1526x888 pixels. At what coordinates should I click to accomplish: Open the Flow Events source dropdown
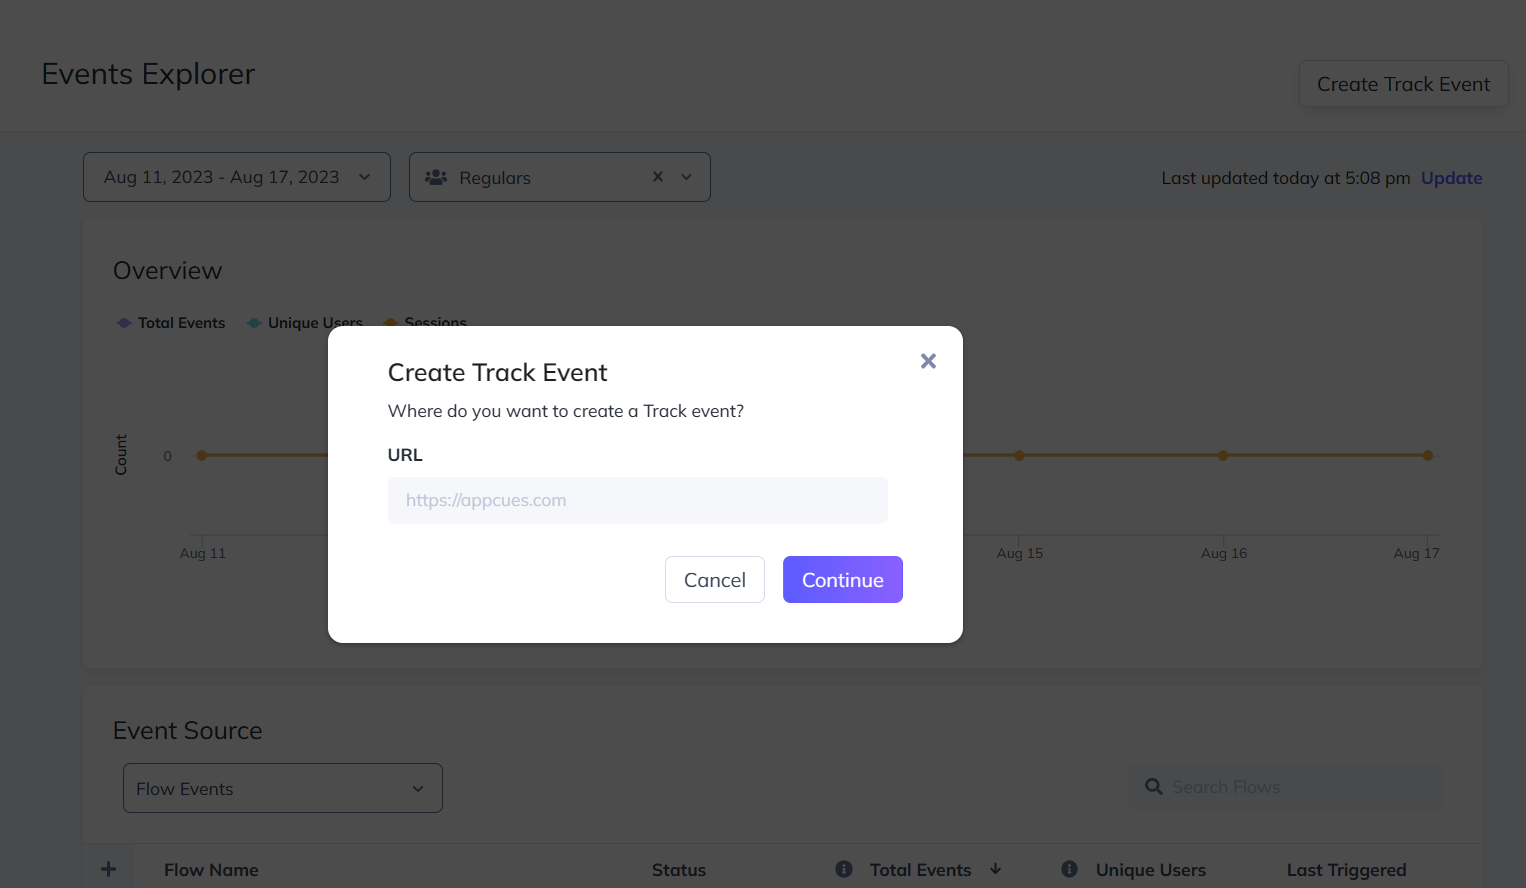[282, 788]
